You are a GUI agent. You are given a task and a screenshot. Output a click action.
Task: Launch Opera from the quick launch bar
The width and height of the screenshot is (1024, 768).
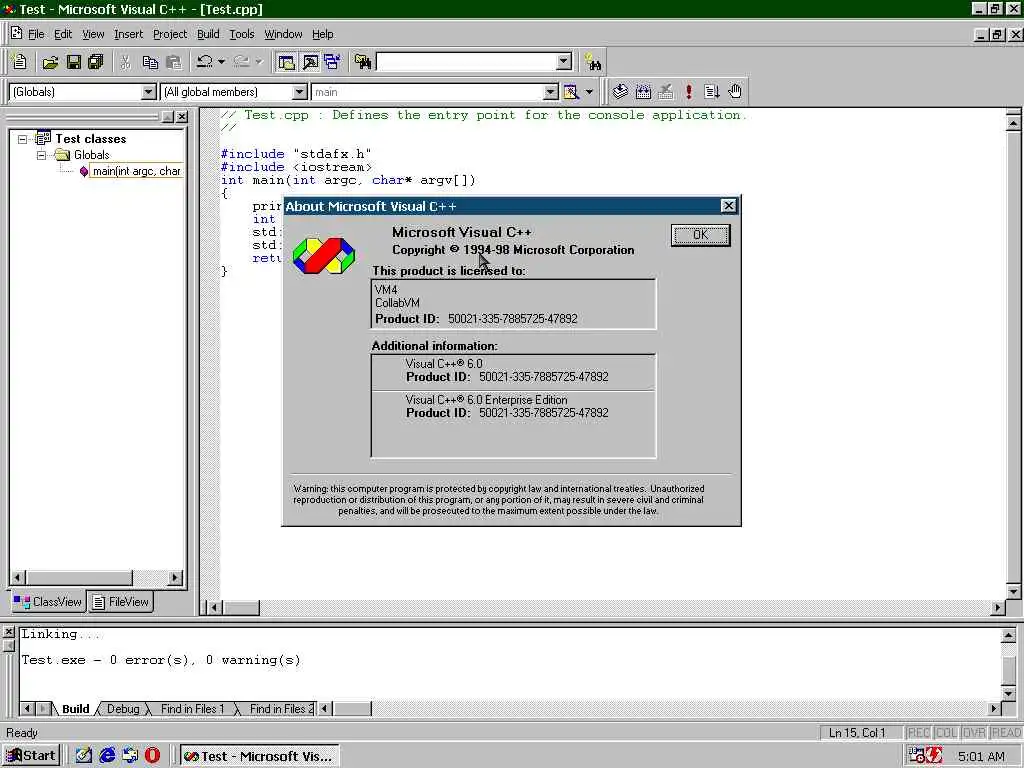coord(152,756)
